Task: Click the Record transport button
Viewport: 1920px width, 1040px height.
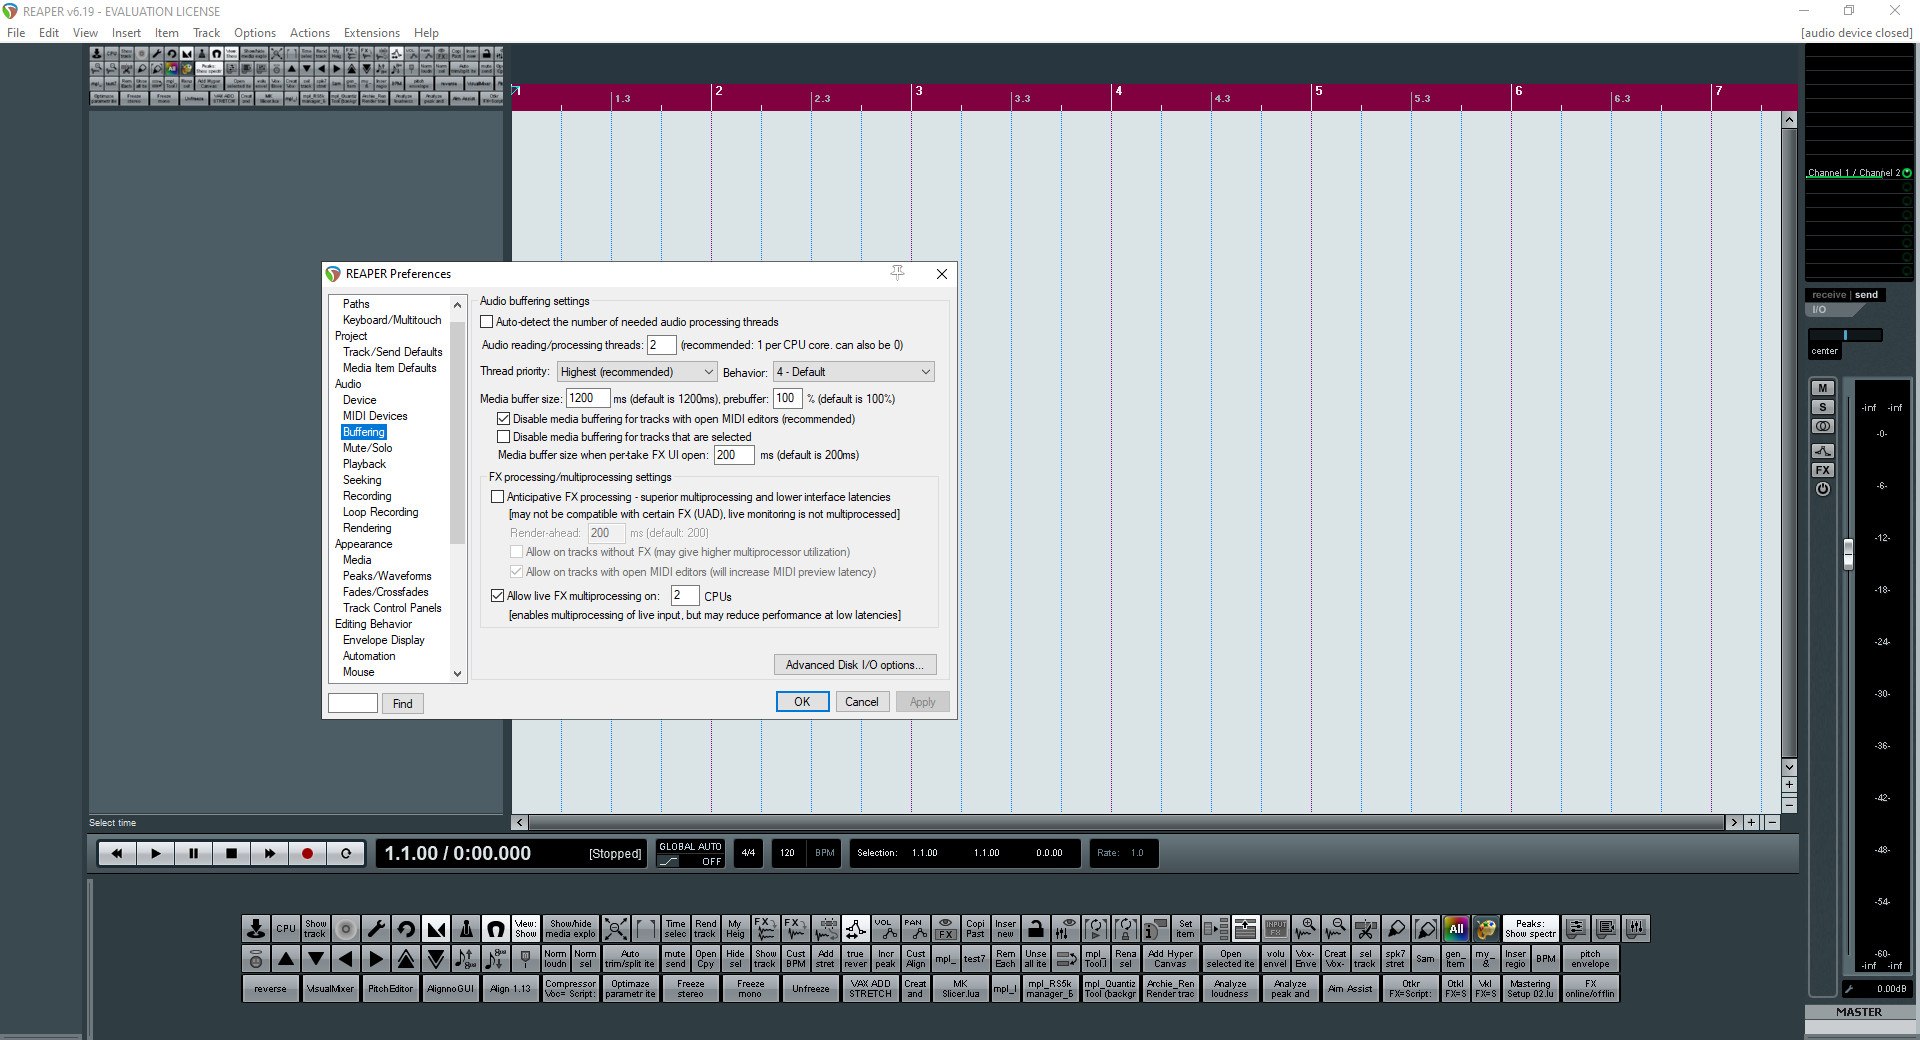Action: tap(308, 853)
